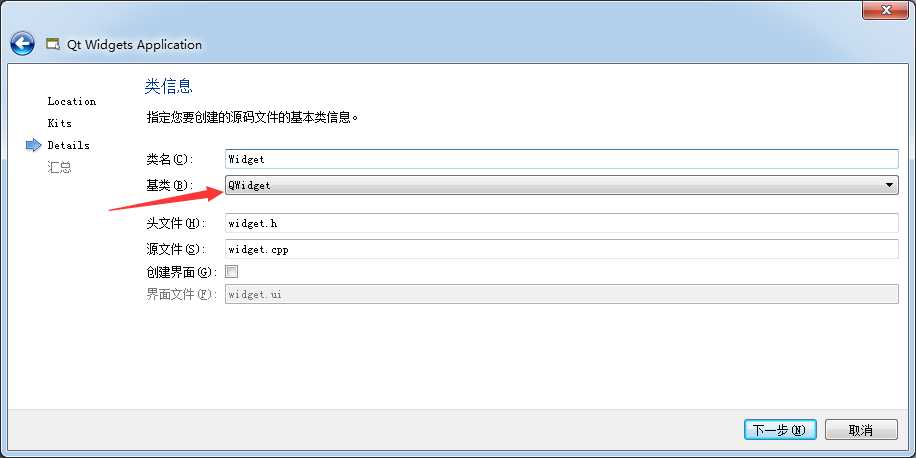Click the 源文件 widget.cpp field
Image resolution: width=916 pixels, height=458 pixels.
coord(561,249)
